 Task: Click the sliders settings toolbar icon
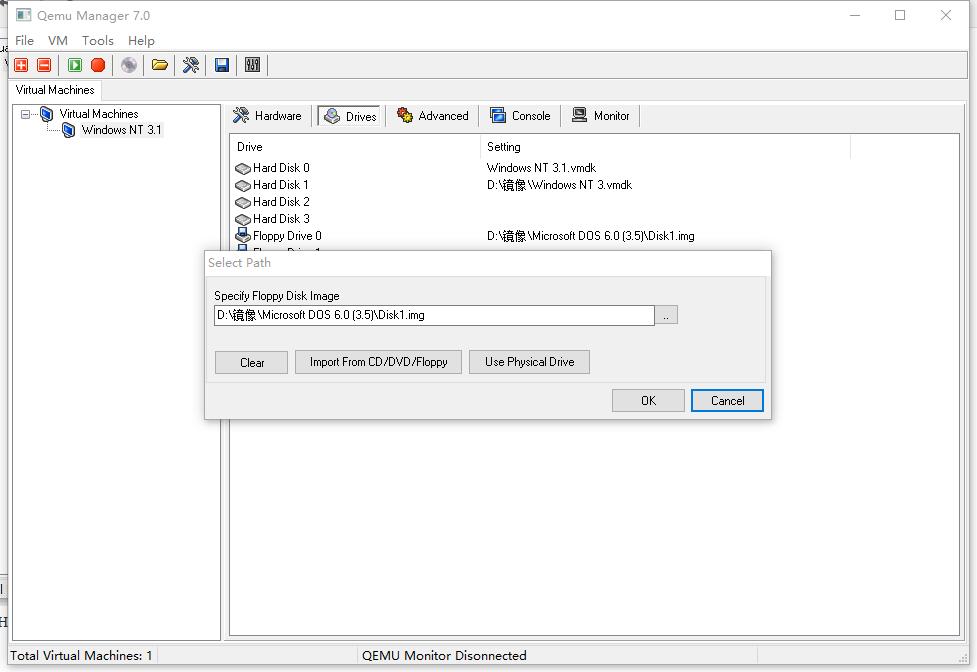pyautogui.click(x=252, y=65)
